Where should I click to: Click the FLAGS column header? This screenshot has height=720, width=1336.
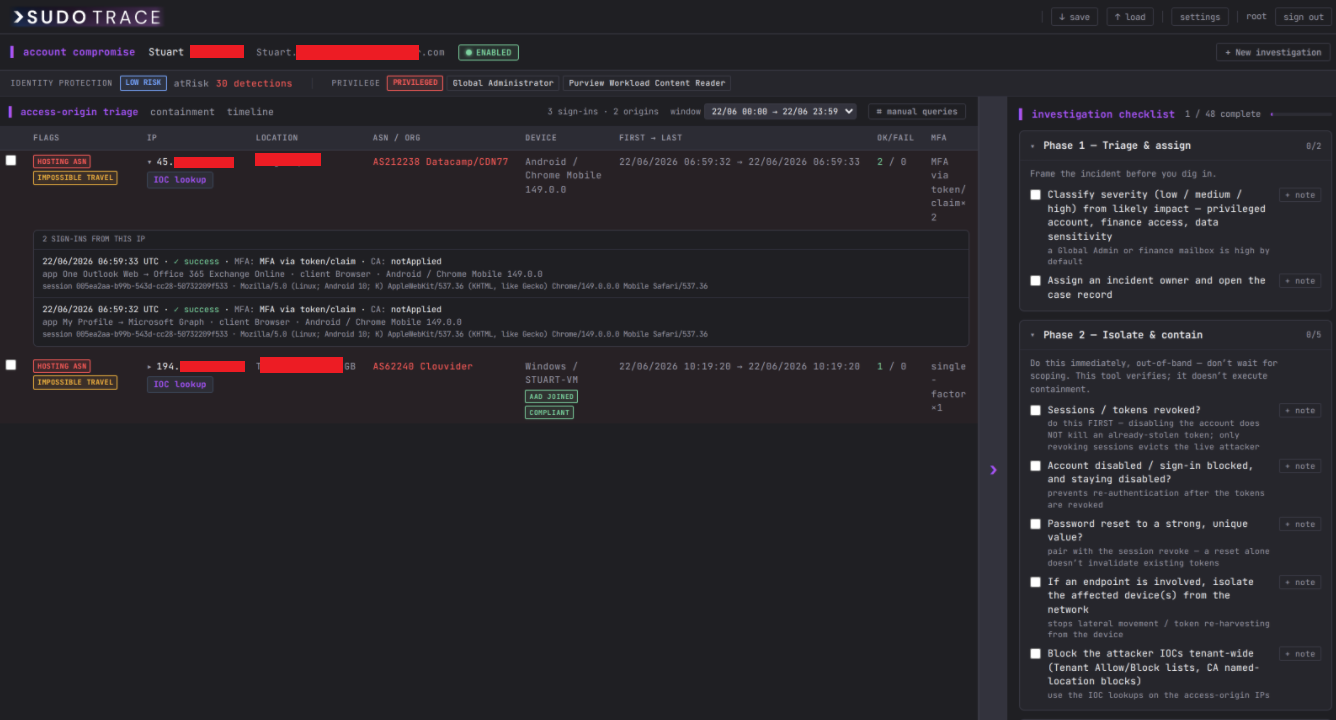click(x=46, y=138)
